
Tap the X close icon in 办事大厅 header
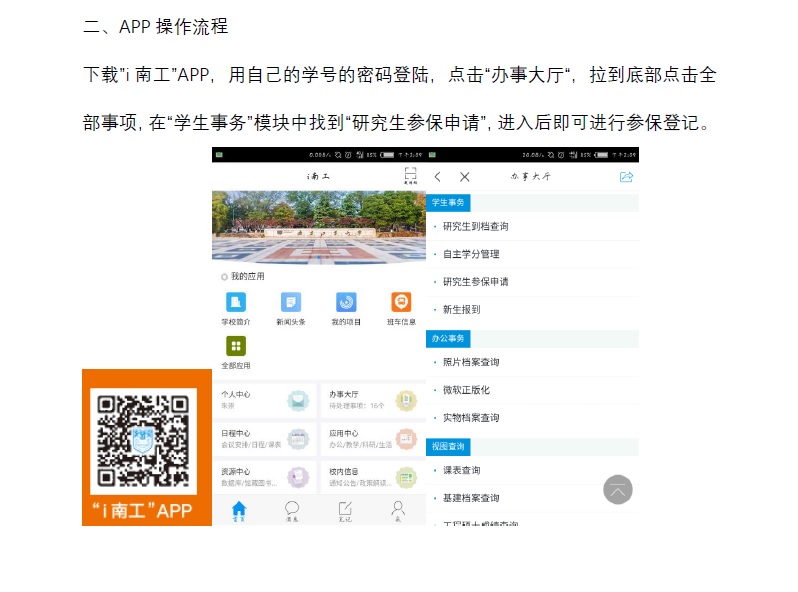465,177
